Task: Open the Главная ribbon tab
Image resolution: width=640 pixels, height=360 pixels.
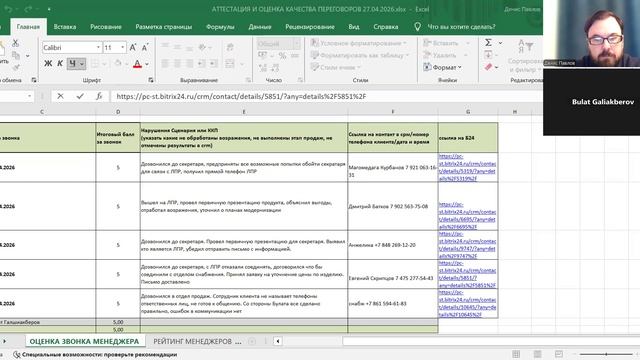Action: [x=28, y=27]
